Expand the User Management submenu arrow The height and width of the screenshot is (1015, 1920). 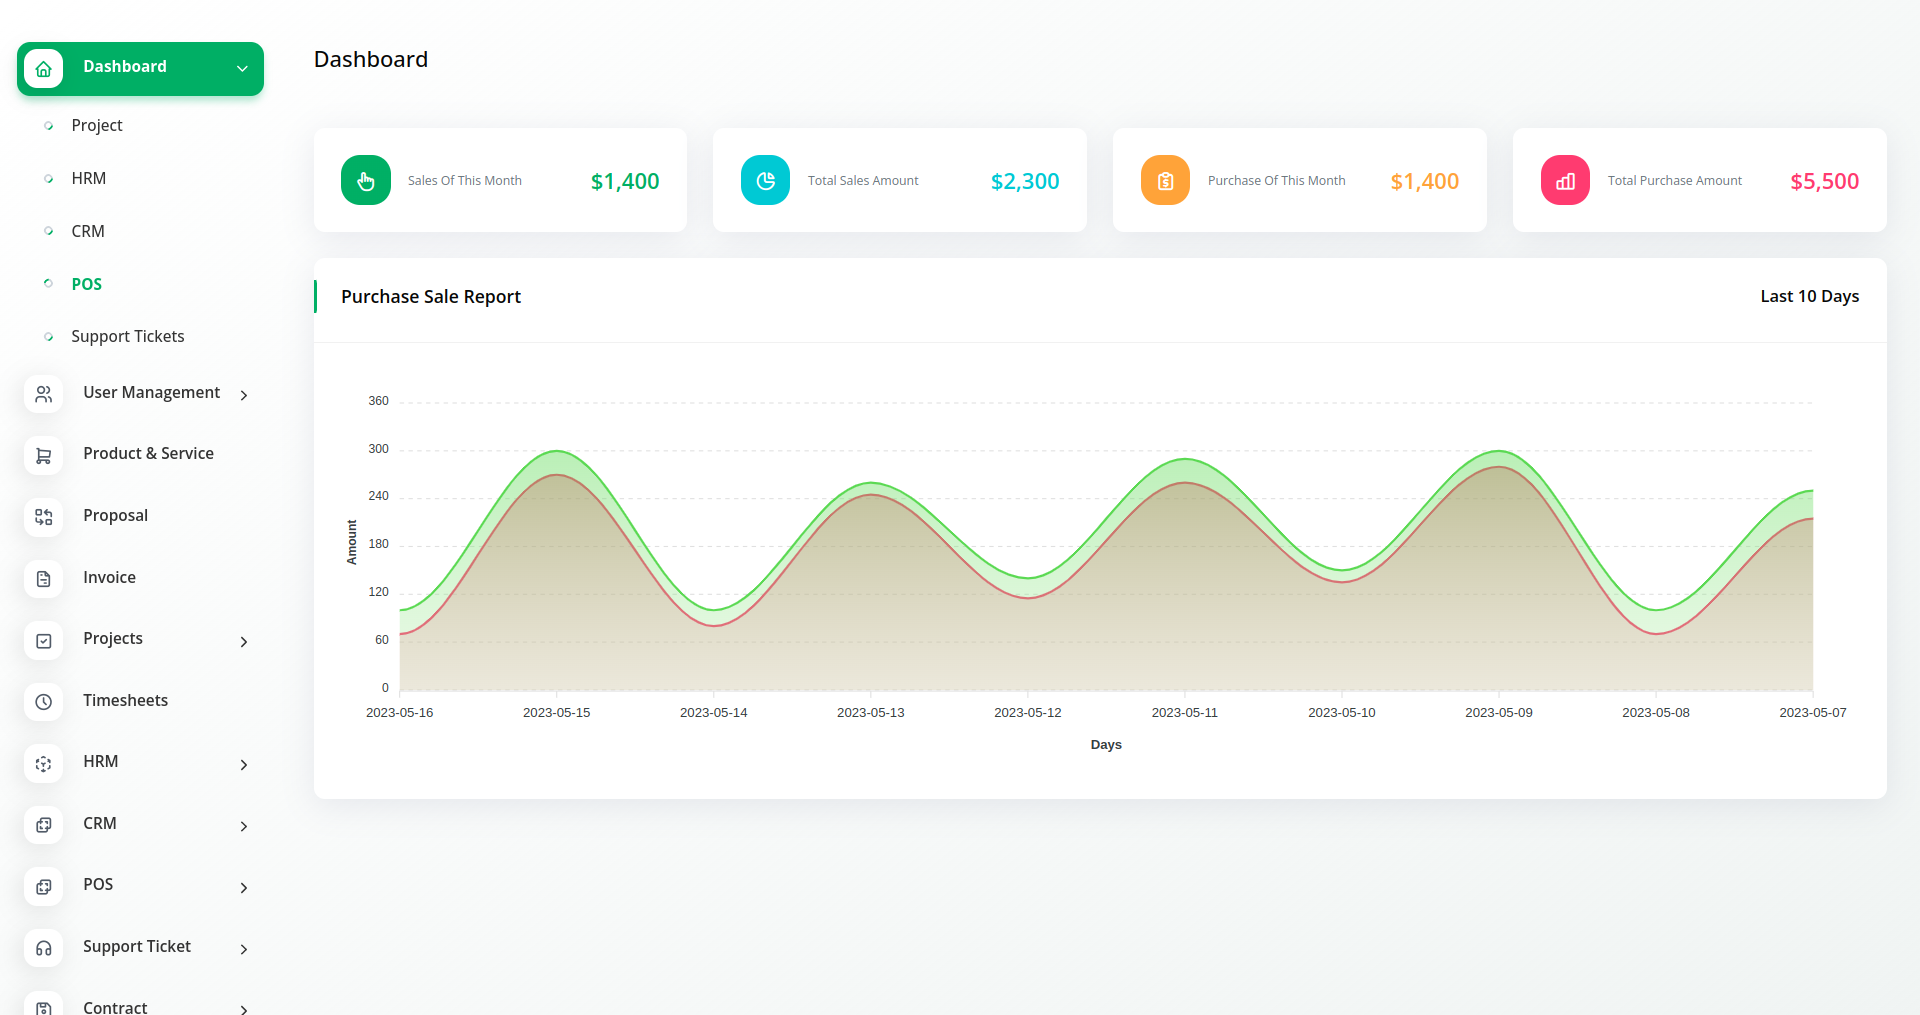pos(244,396)
